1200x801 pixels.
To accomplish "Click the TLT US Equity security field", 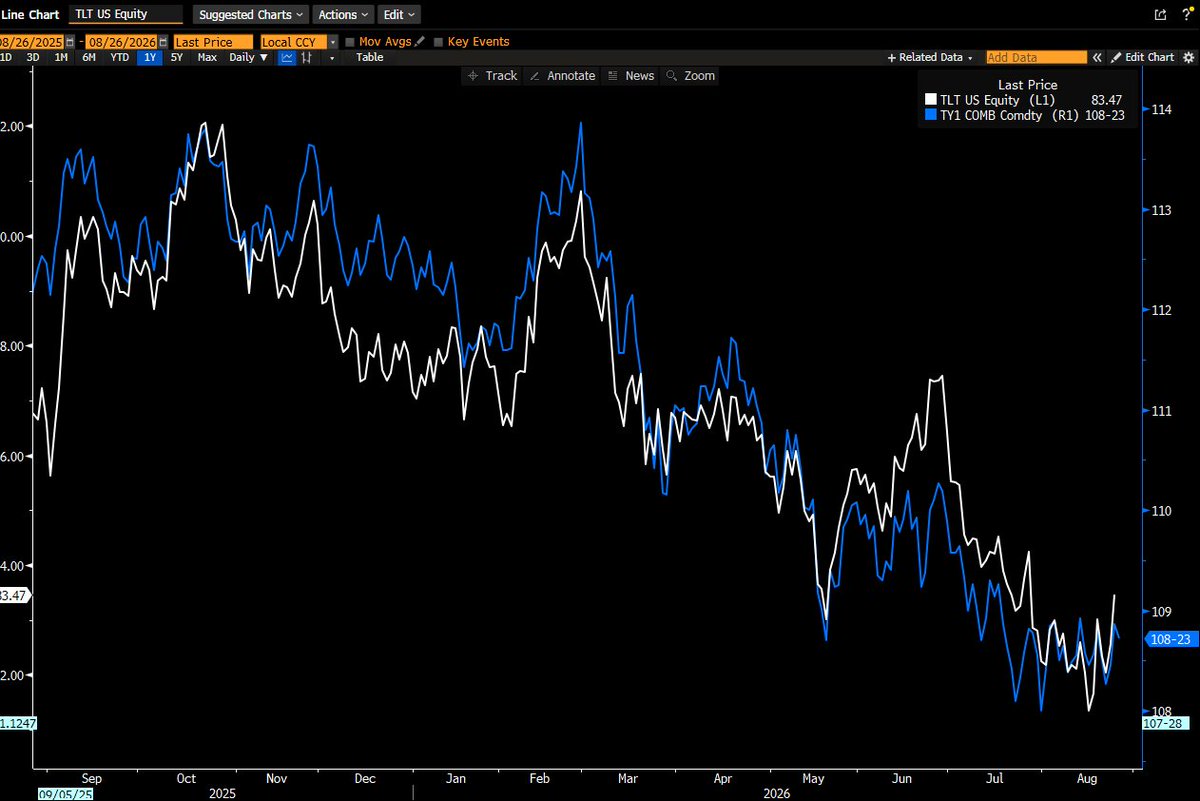I will tap(127, 15).
